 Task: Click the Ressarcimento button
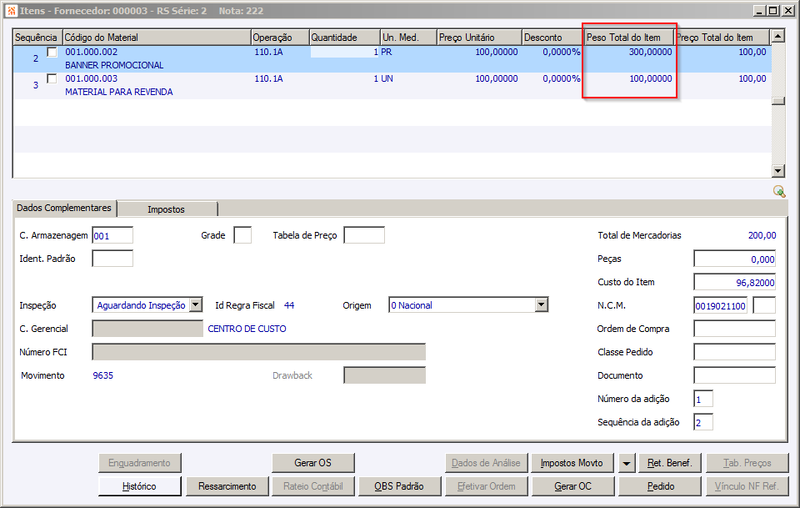[x=227, y=487]
